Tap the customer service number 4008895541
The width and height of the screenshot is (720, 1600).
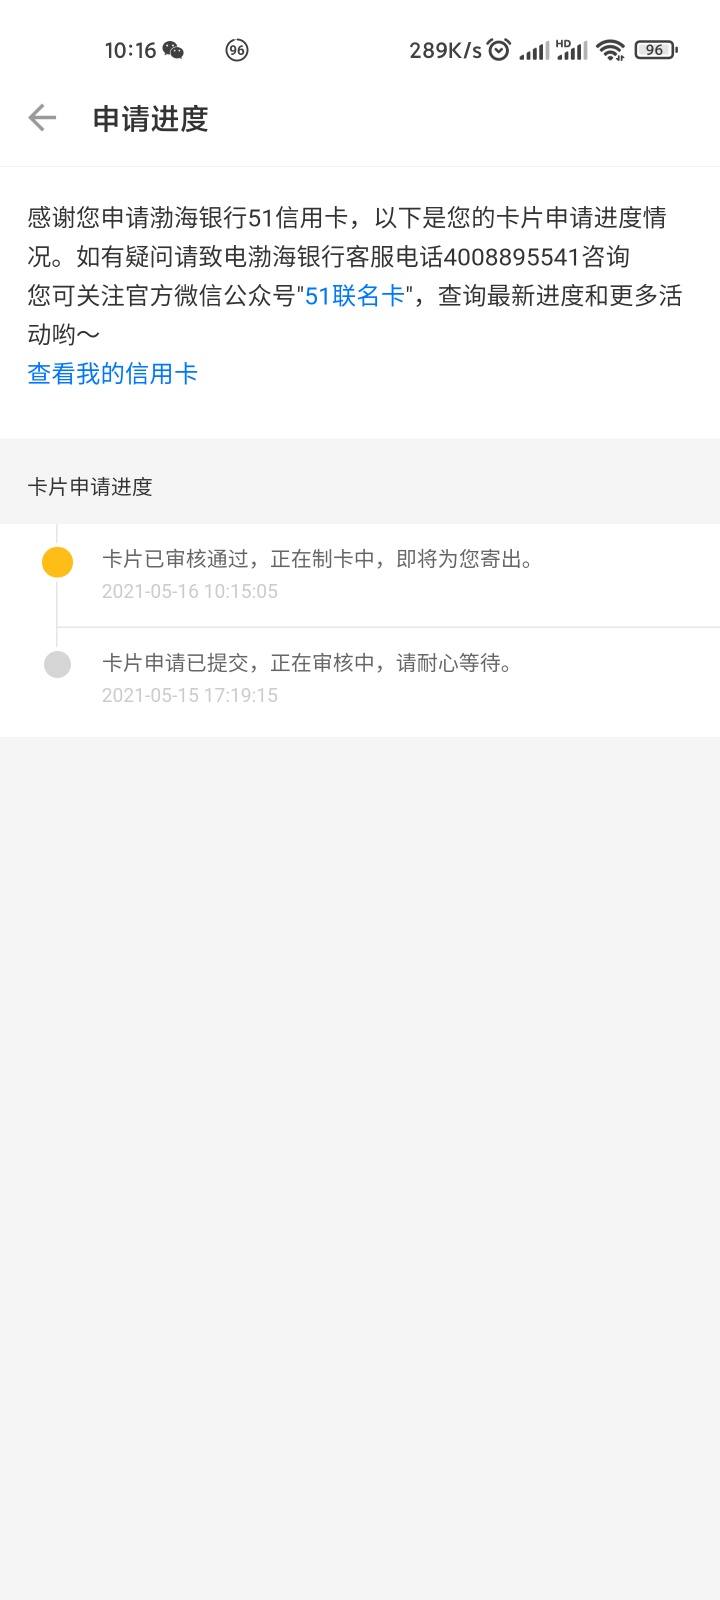click(511, 257)
